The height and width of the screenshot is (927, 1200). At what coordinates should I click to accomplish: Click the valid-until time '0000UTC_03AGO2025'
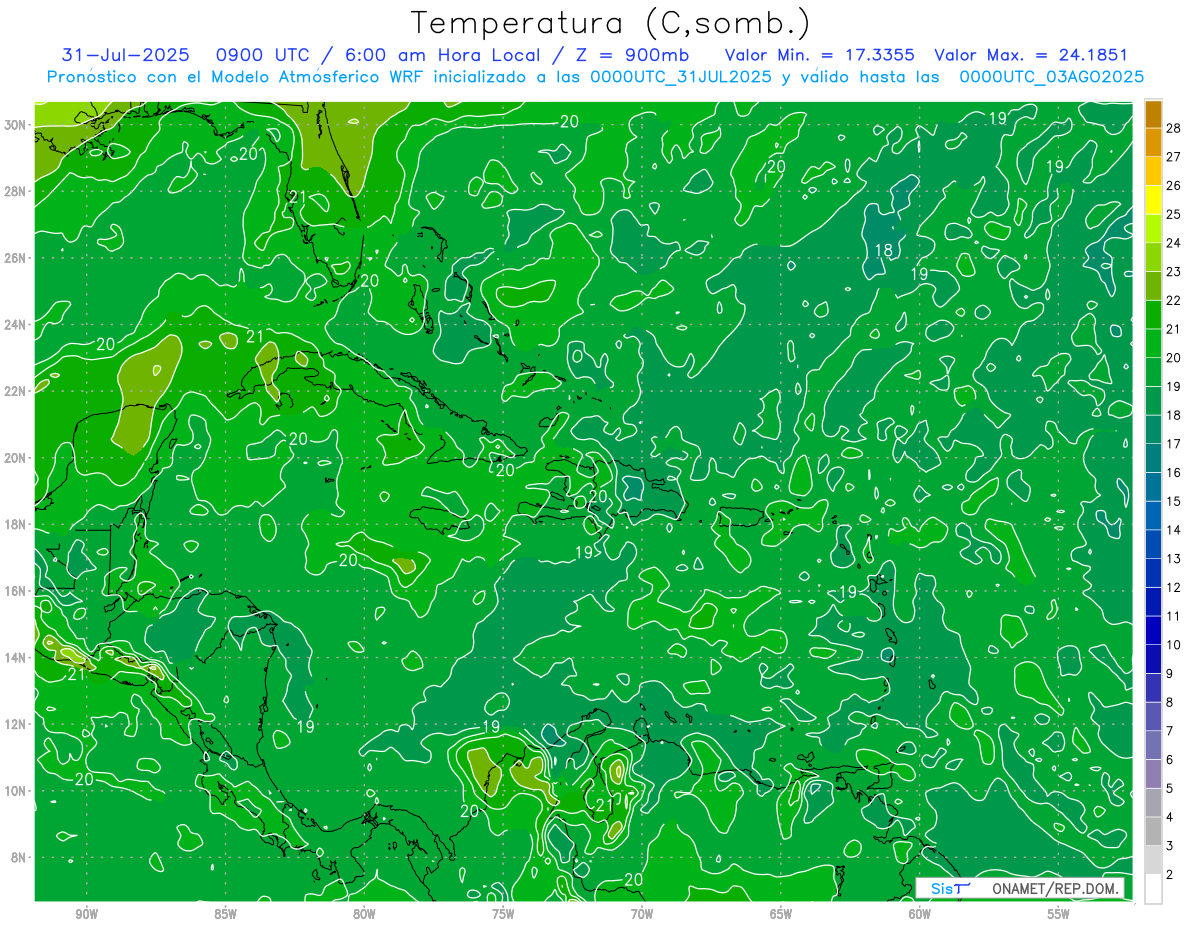click(x=1051, y=77)
